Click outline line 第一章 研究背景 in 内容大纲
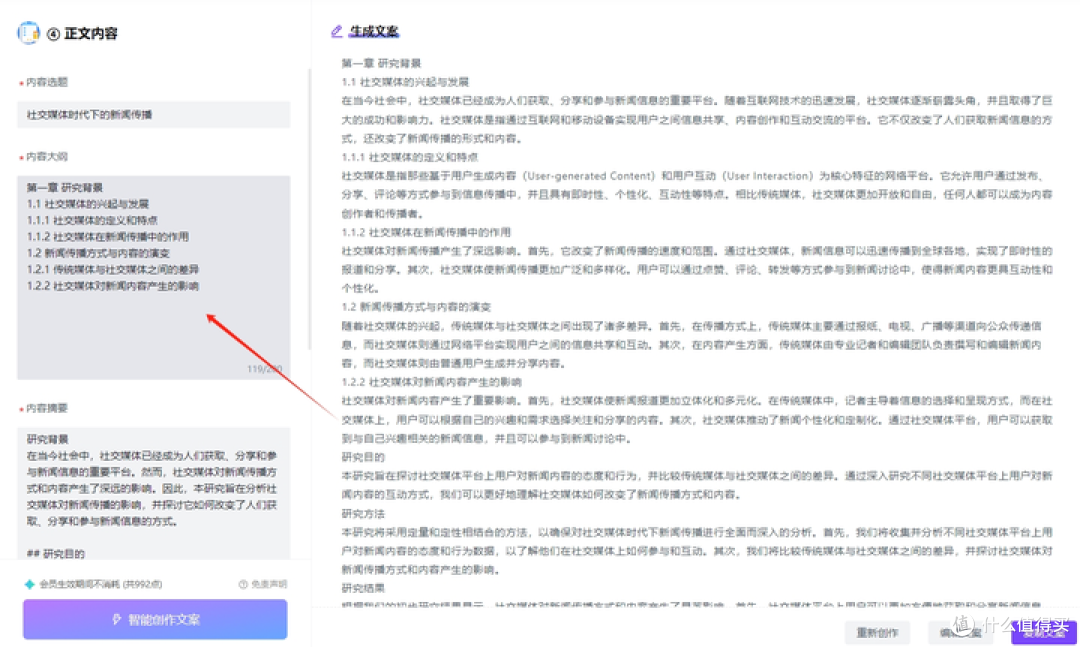The height and width of the screenshot is (647, 1080). click(x=65, y=187)
